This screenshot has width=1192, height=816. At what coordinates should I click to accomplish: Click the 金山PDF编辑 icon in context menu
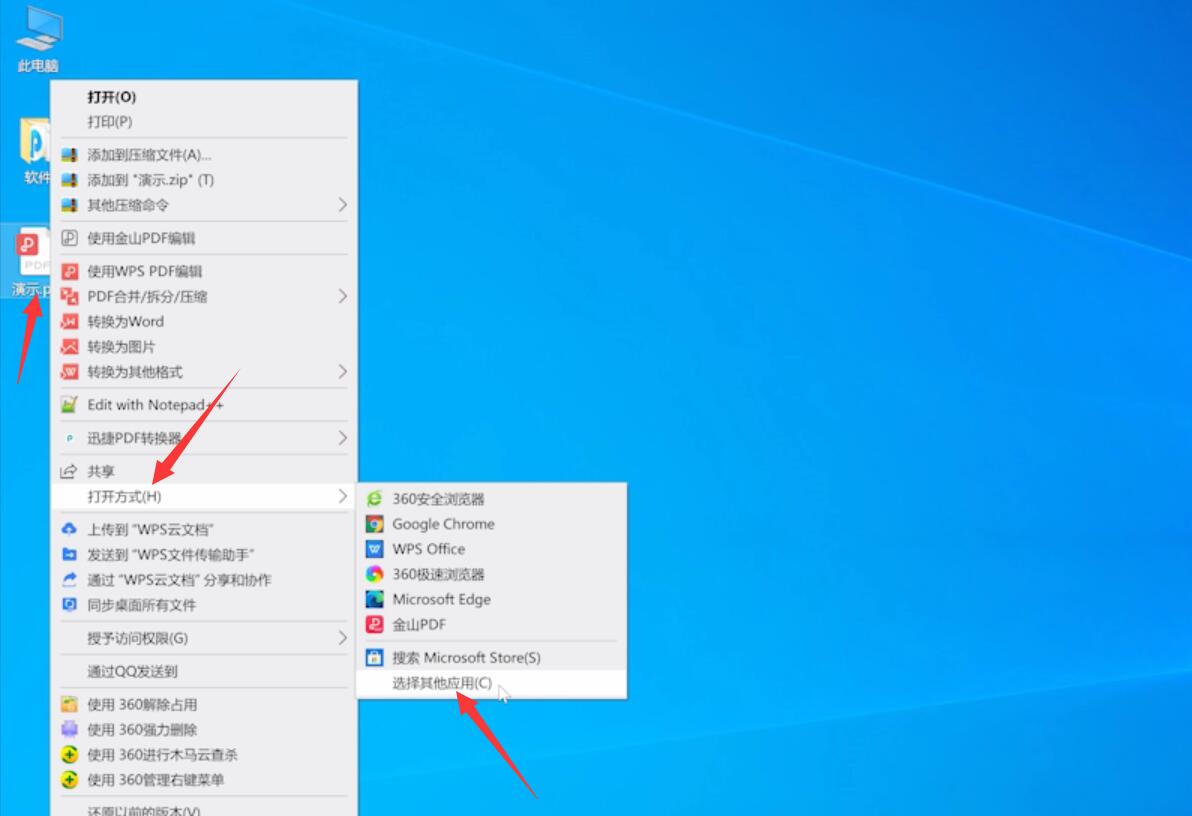[x=69, y=238]
